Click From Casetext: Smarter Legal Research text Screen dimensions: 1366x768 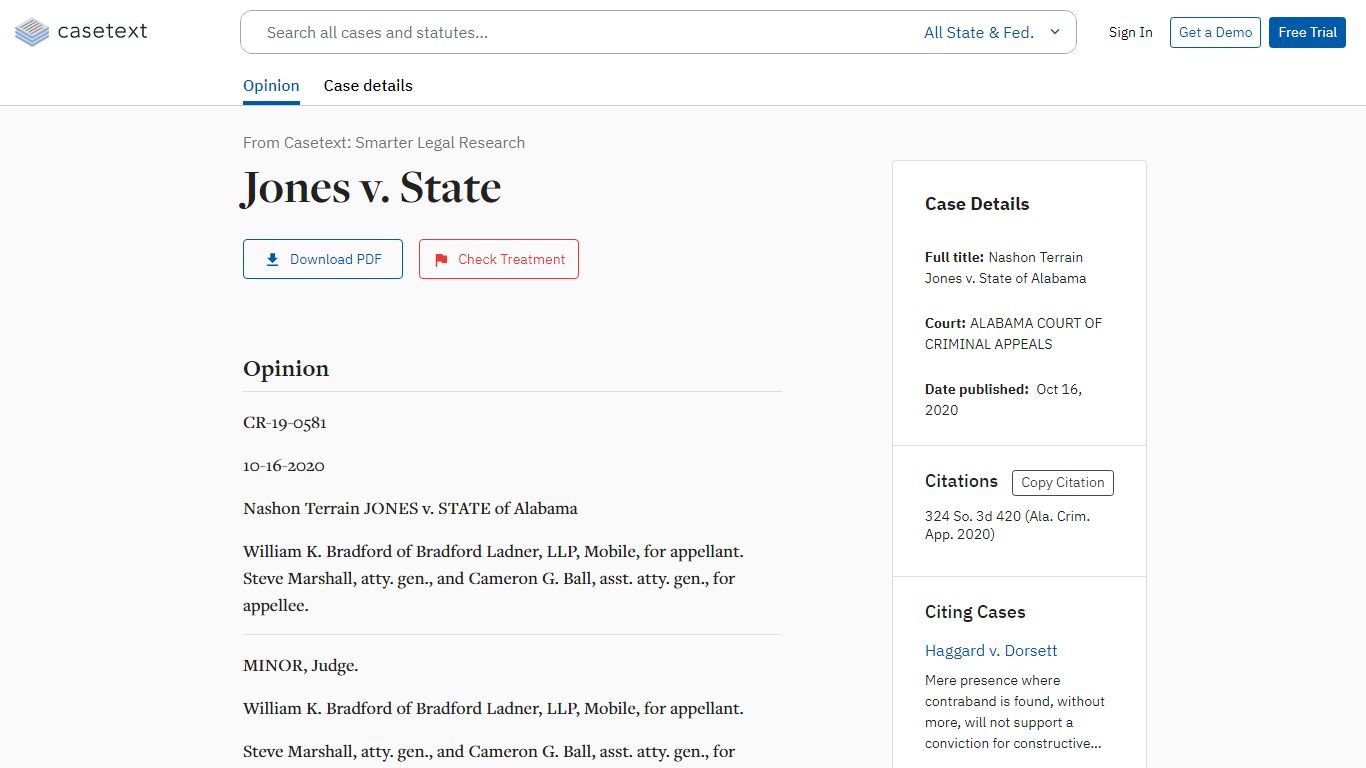[384, 142]
